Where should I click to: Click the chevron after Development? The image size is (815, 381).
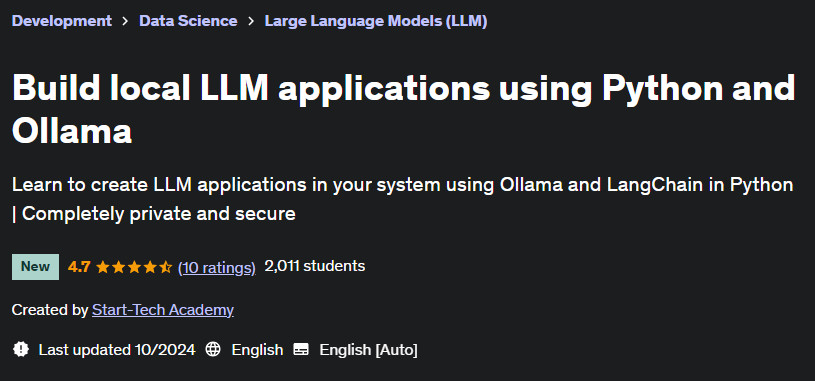pos(125,22)
